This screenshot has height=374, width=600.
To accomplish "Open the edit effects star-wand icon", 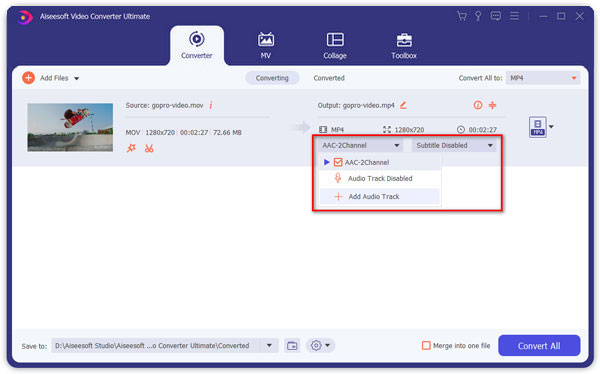I will click(131, 148).
